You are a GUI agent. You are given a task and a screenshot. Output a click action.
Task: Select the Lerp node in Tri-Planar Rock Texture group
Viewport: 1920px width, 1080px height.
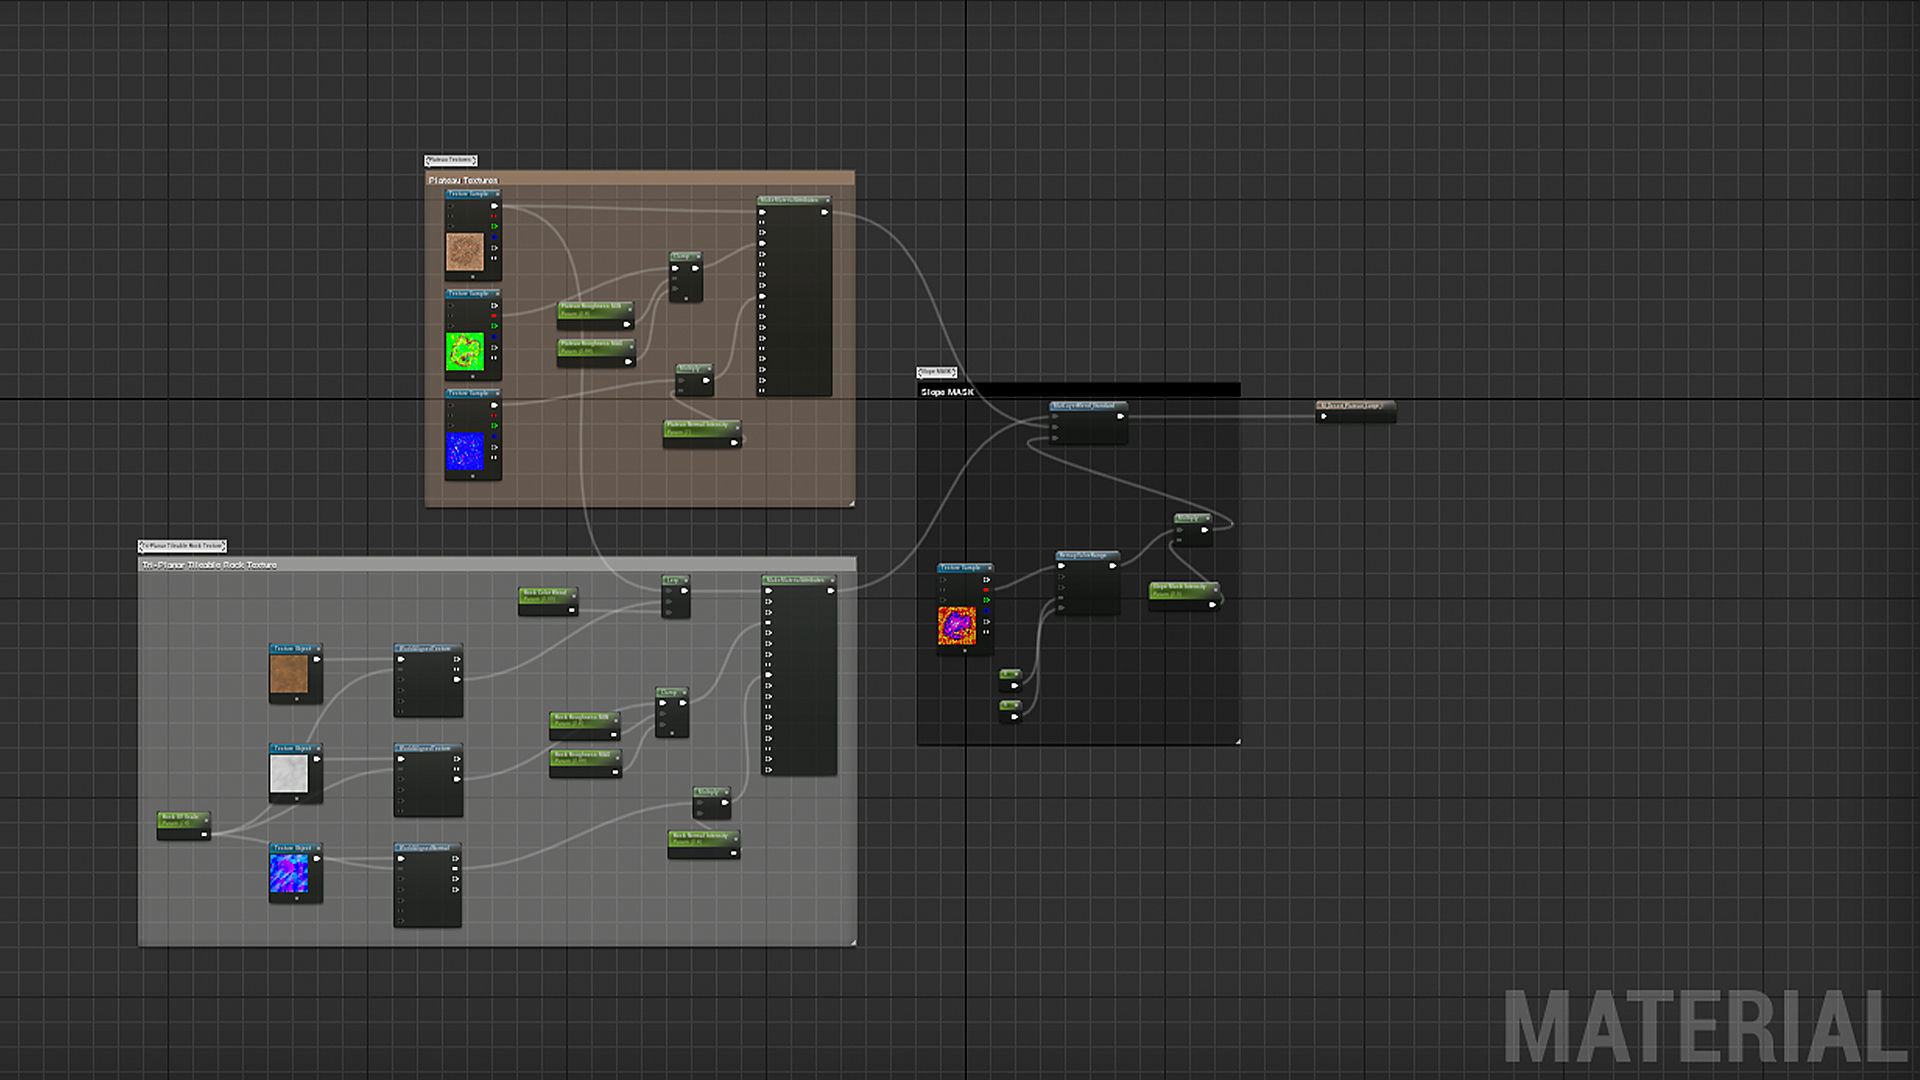click(x=674, y=580)
